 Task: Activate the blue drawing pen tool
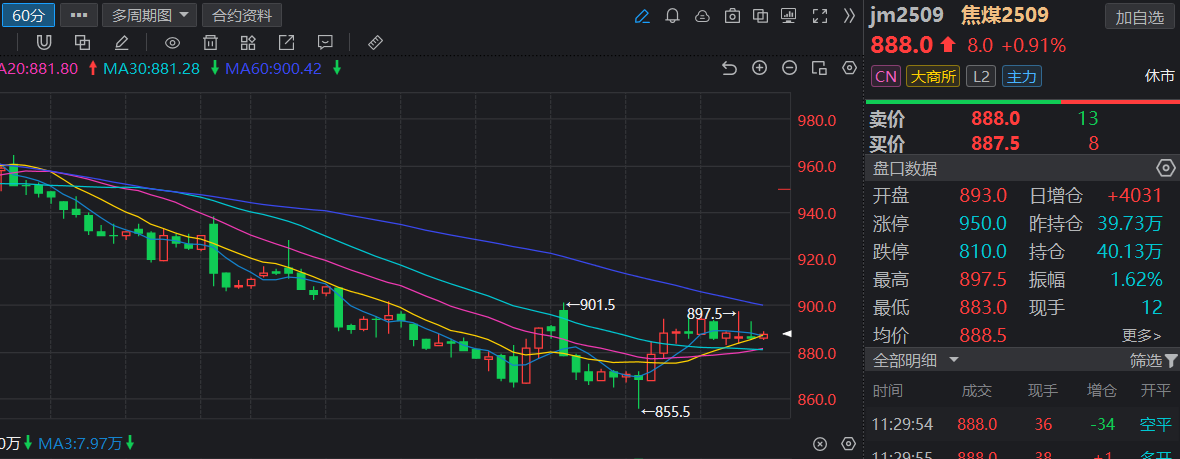pyautogui.click(x=642, y=16)
